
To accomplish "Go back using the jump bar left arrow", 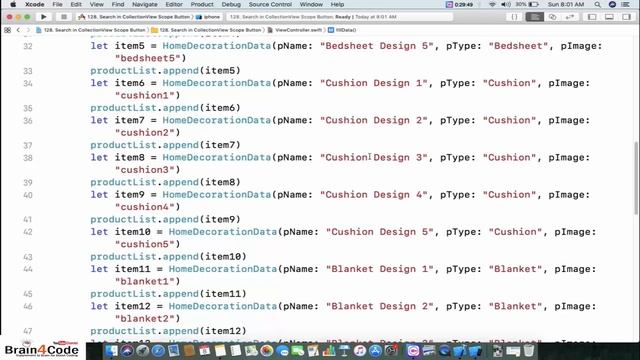I will tap(18, 30).
